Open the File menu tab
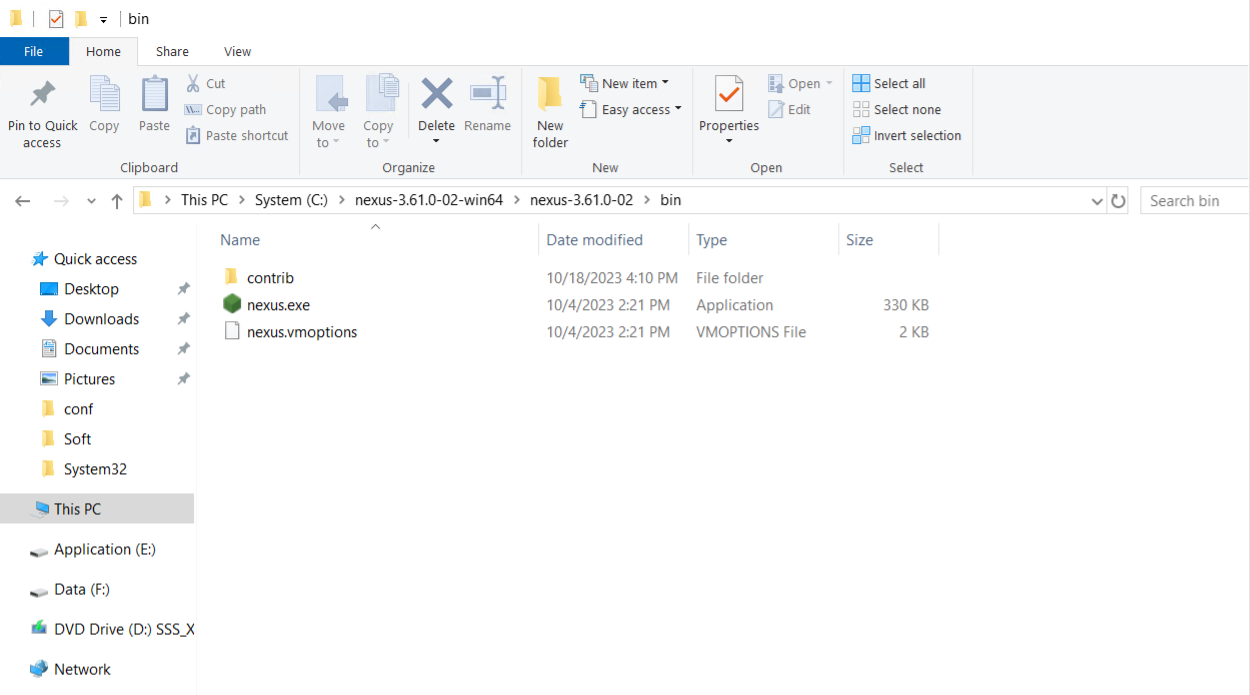The height and width of the screenshot is (695, 1250). pyautogui.click(x=34, y=51)
